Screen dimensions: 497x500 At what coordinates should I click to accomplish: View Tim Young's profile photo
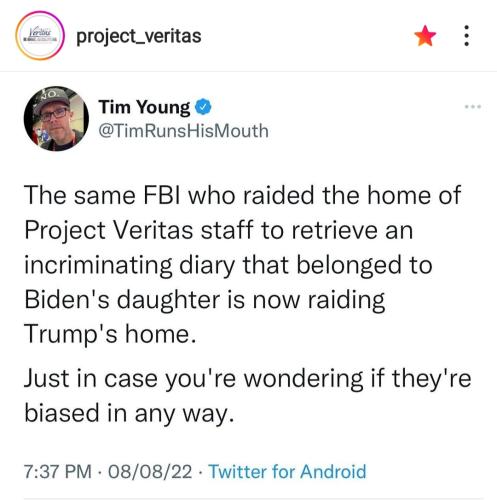[x=56, y=119]
